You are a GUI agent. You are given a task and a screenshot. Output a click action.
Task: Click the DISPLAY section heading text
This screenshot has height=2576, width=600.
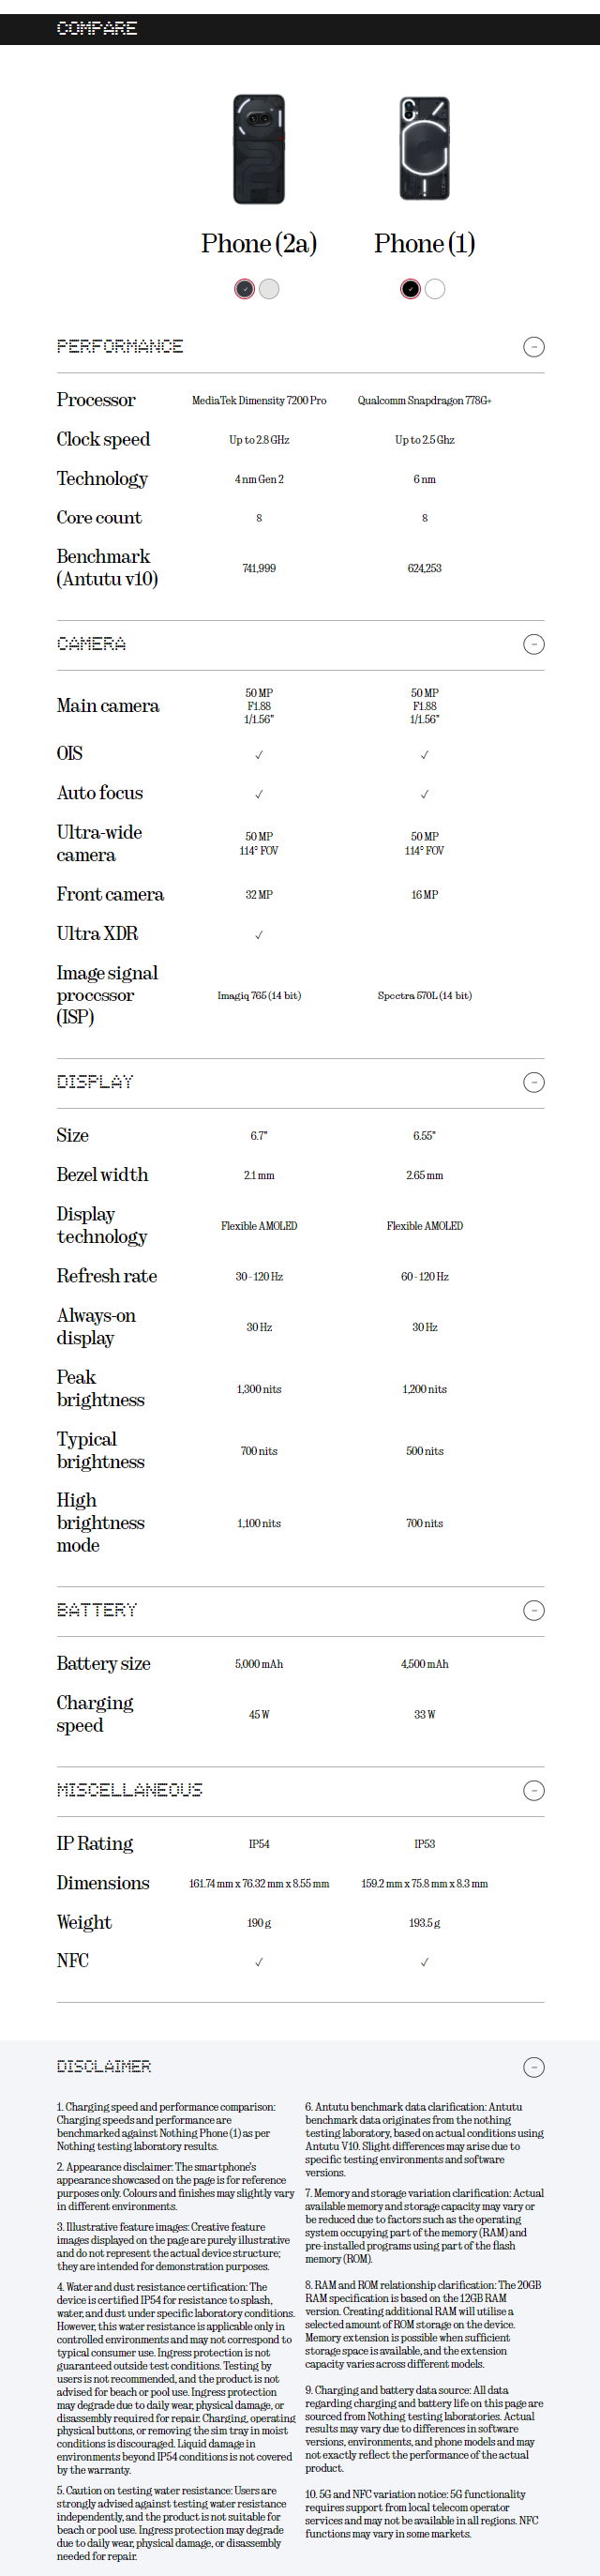pos(95,1082)
